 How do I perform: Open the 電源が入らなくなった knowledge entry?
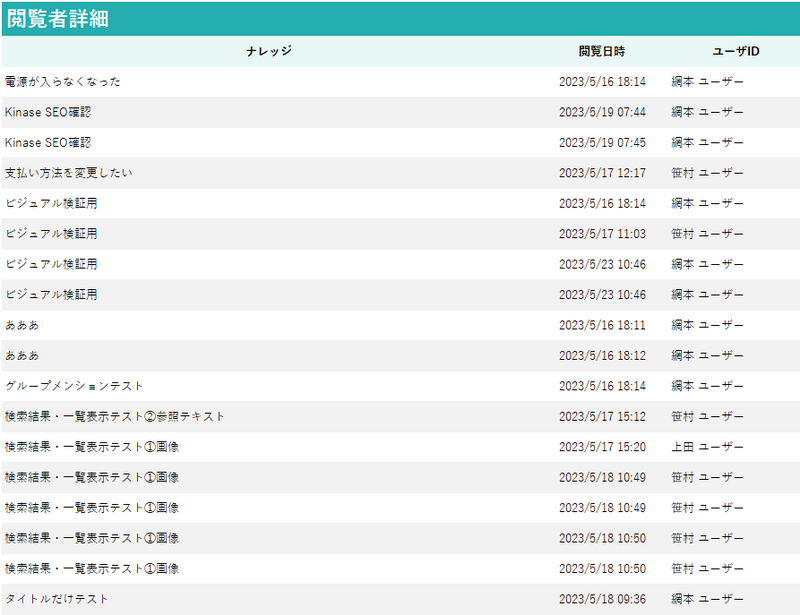click(x=62, y=82)
